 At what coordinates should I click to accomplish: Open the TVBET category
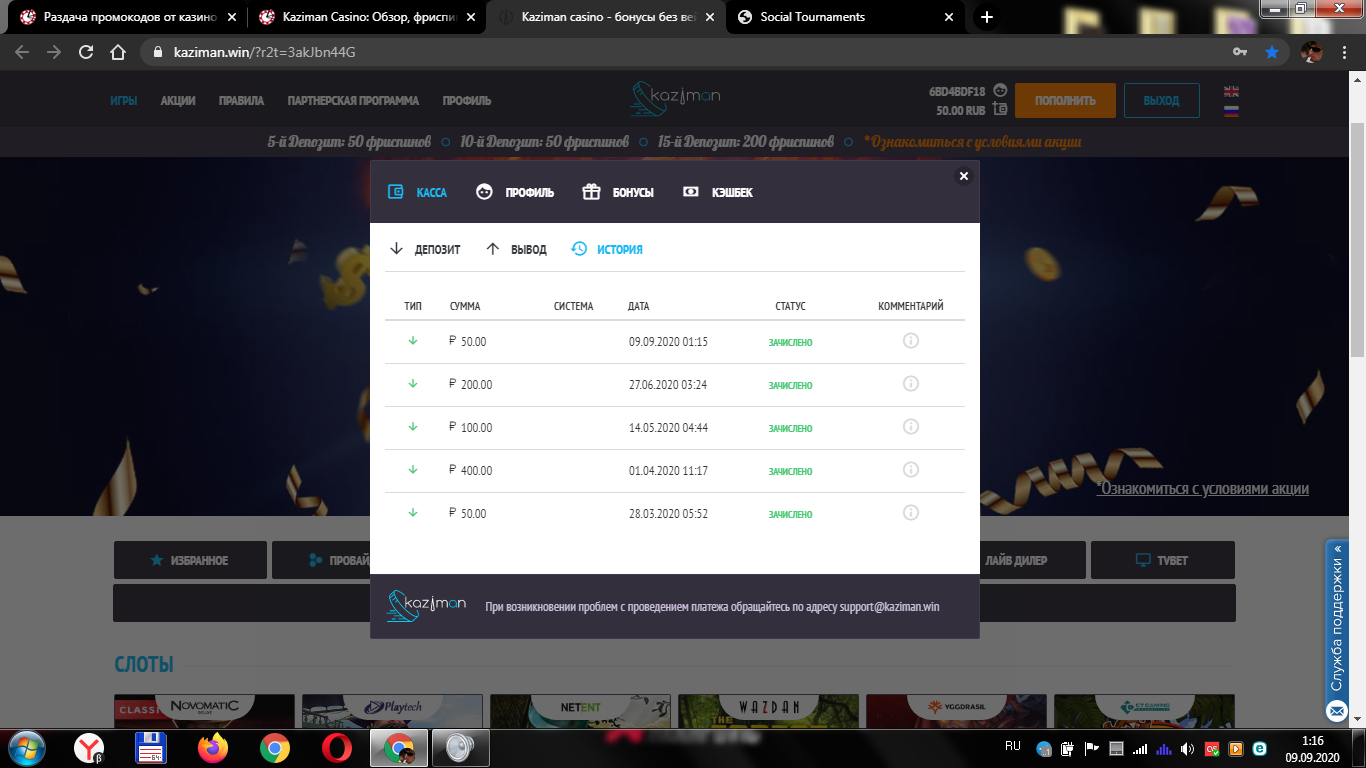(1163, 560)
